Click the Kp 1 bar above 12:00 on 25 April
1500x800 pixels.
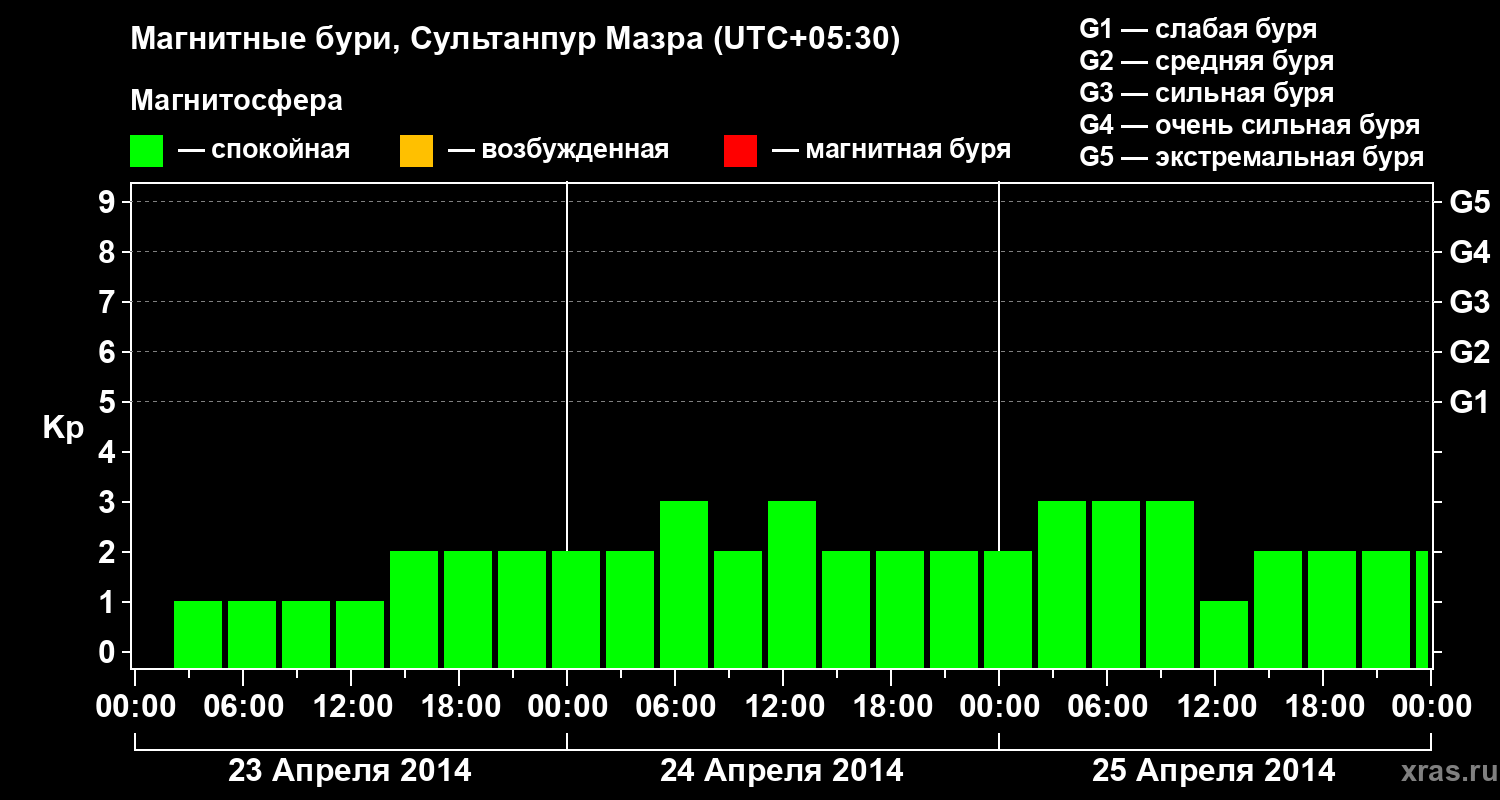1224,634
